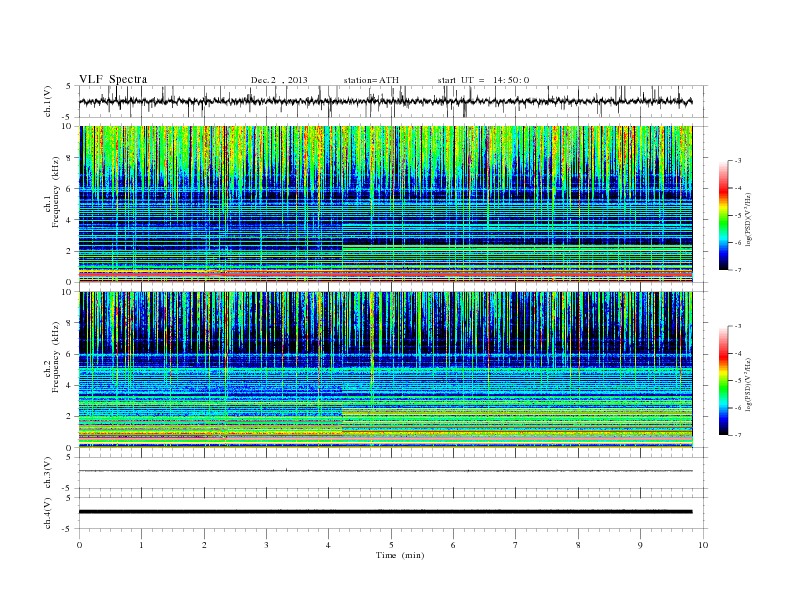Screen dimensions: 792x612
Task: Click the "ch.1(V)" waveform axis label
Action: [x=48, y=100]
